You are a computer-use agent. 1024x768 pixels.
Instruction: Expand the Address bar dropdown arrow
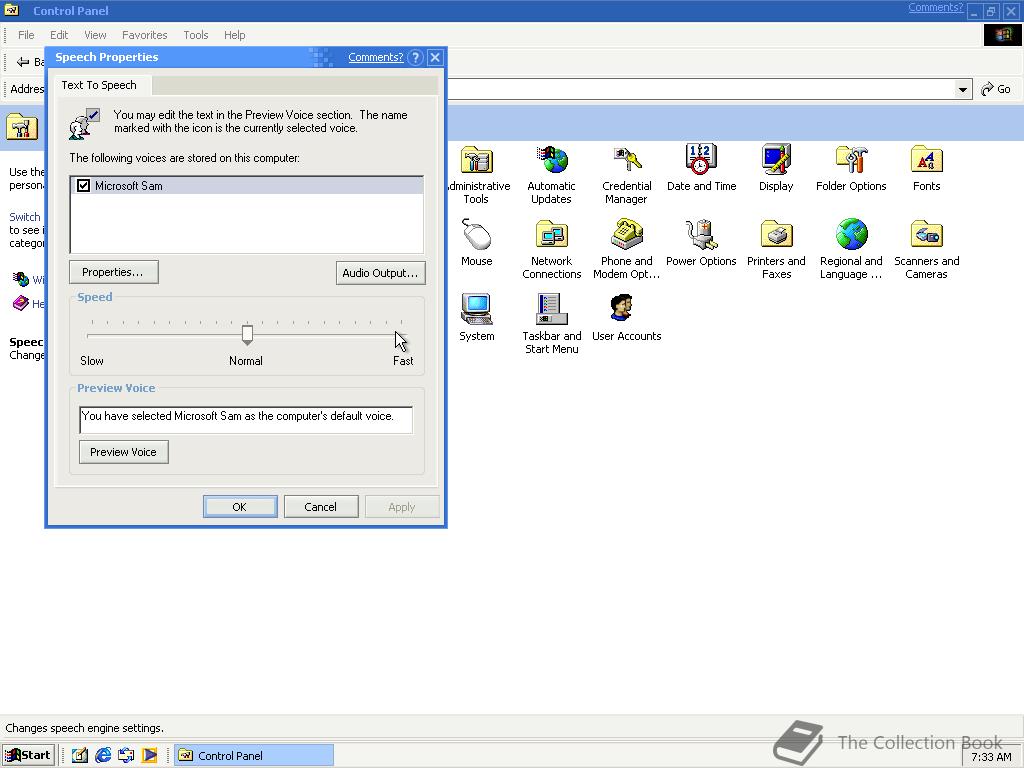(963, 89)
